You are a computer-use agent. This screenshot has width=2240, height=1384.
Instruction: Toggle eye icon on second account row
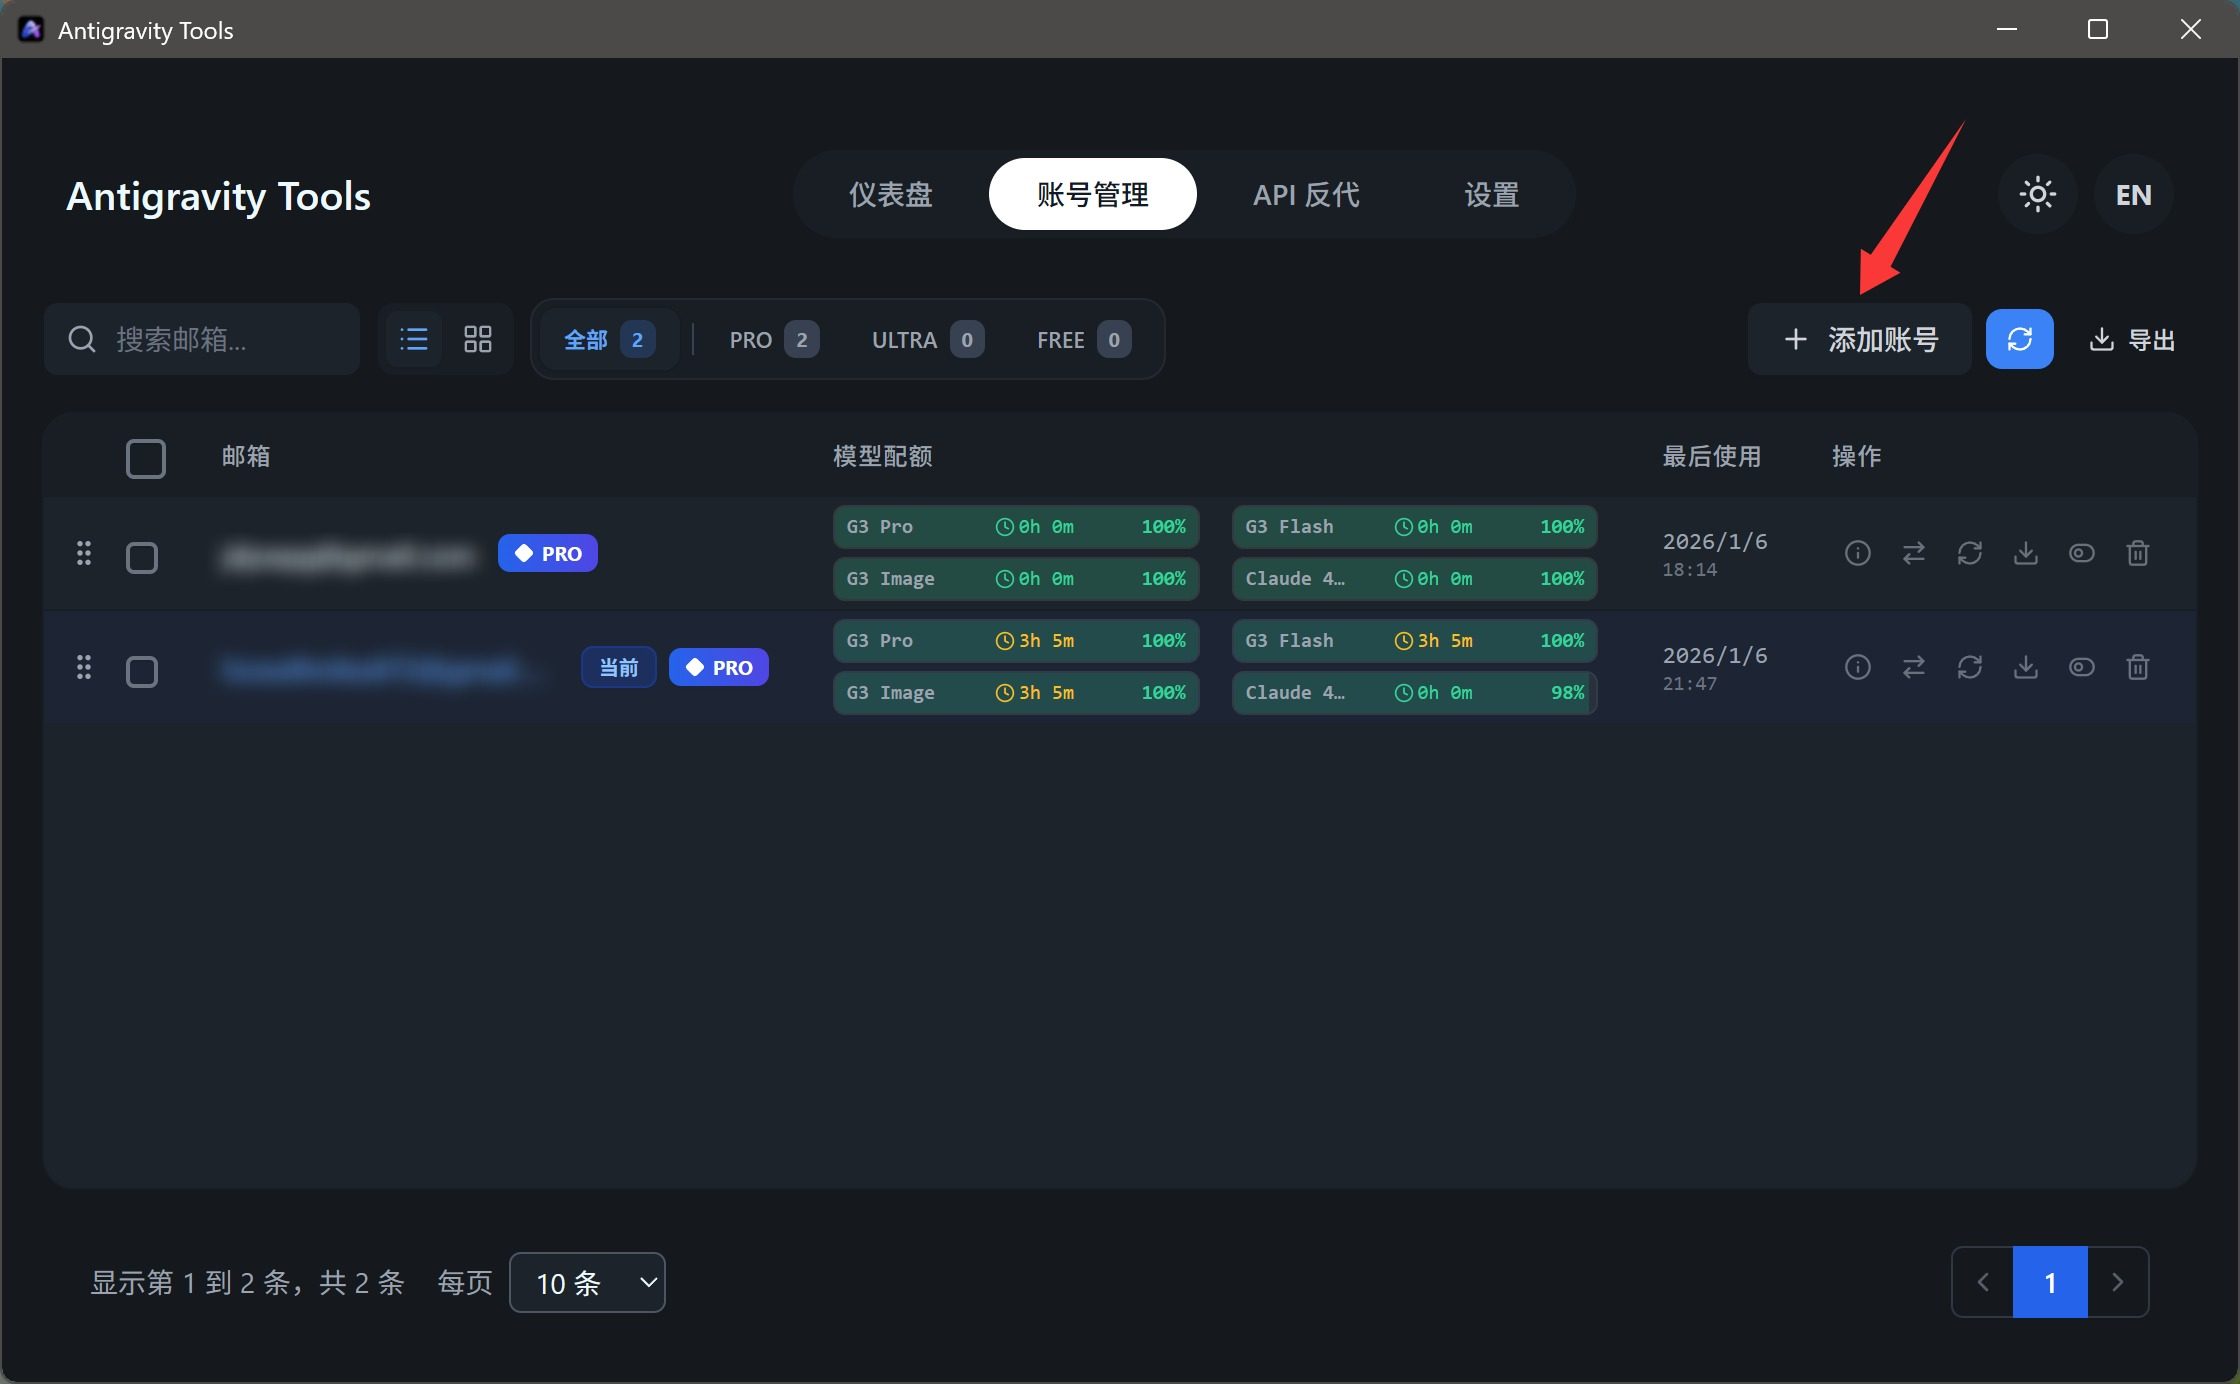tap(2081, 667)
